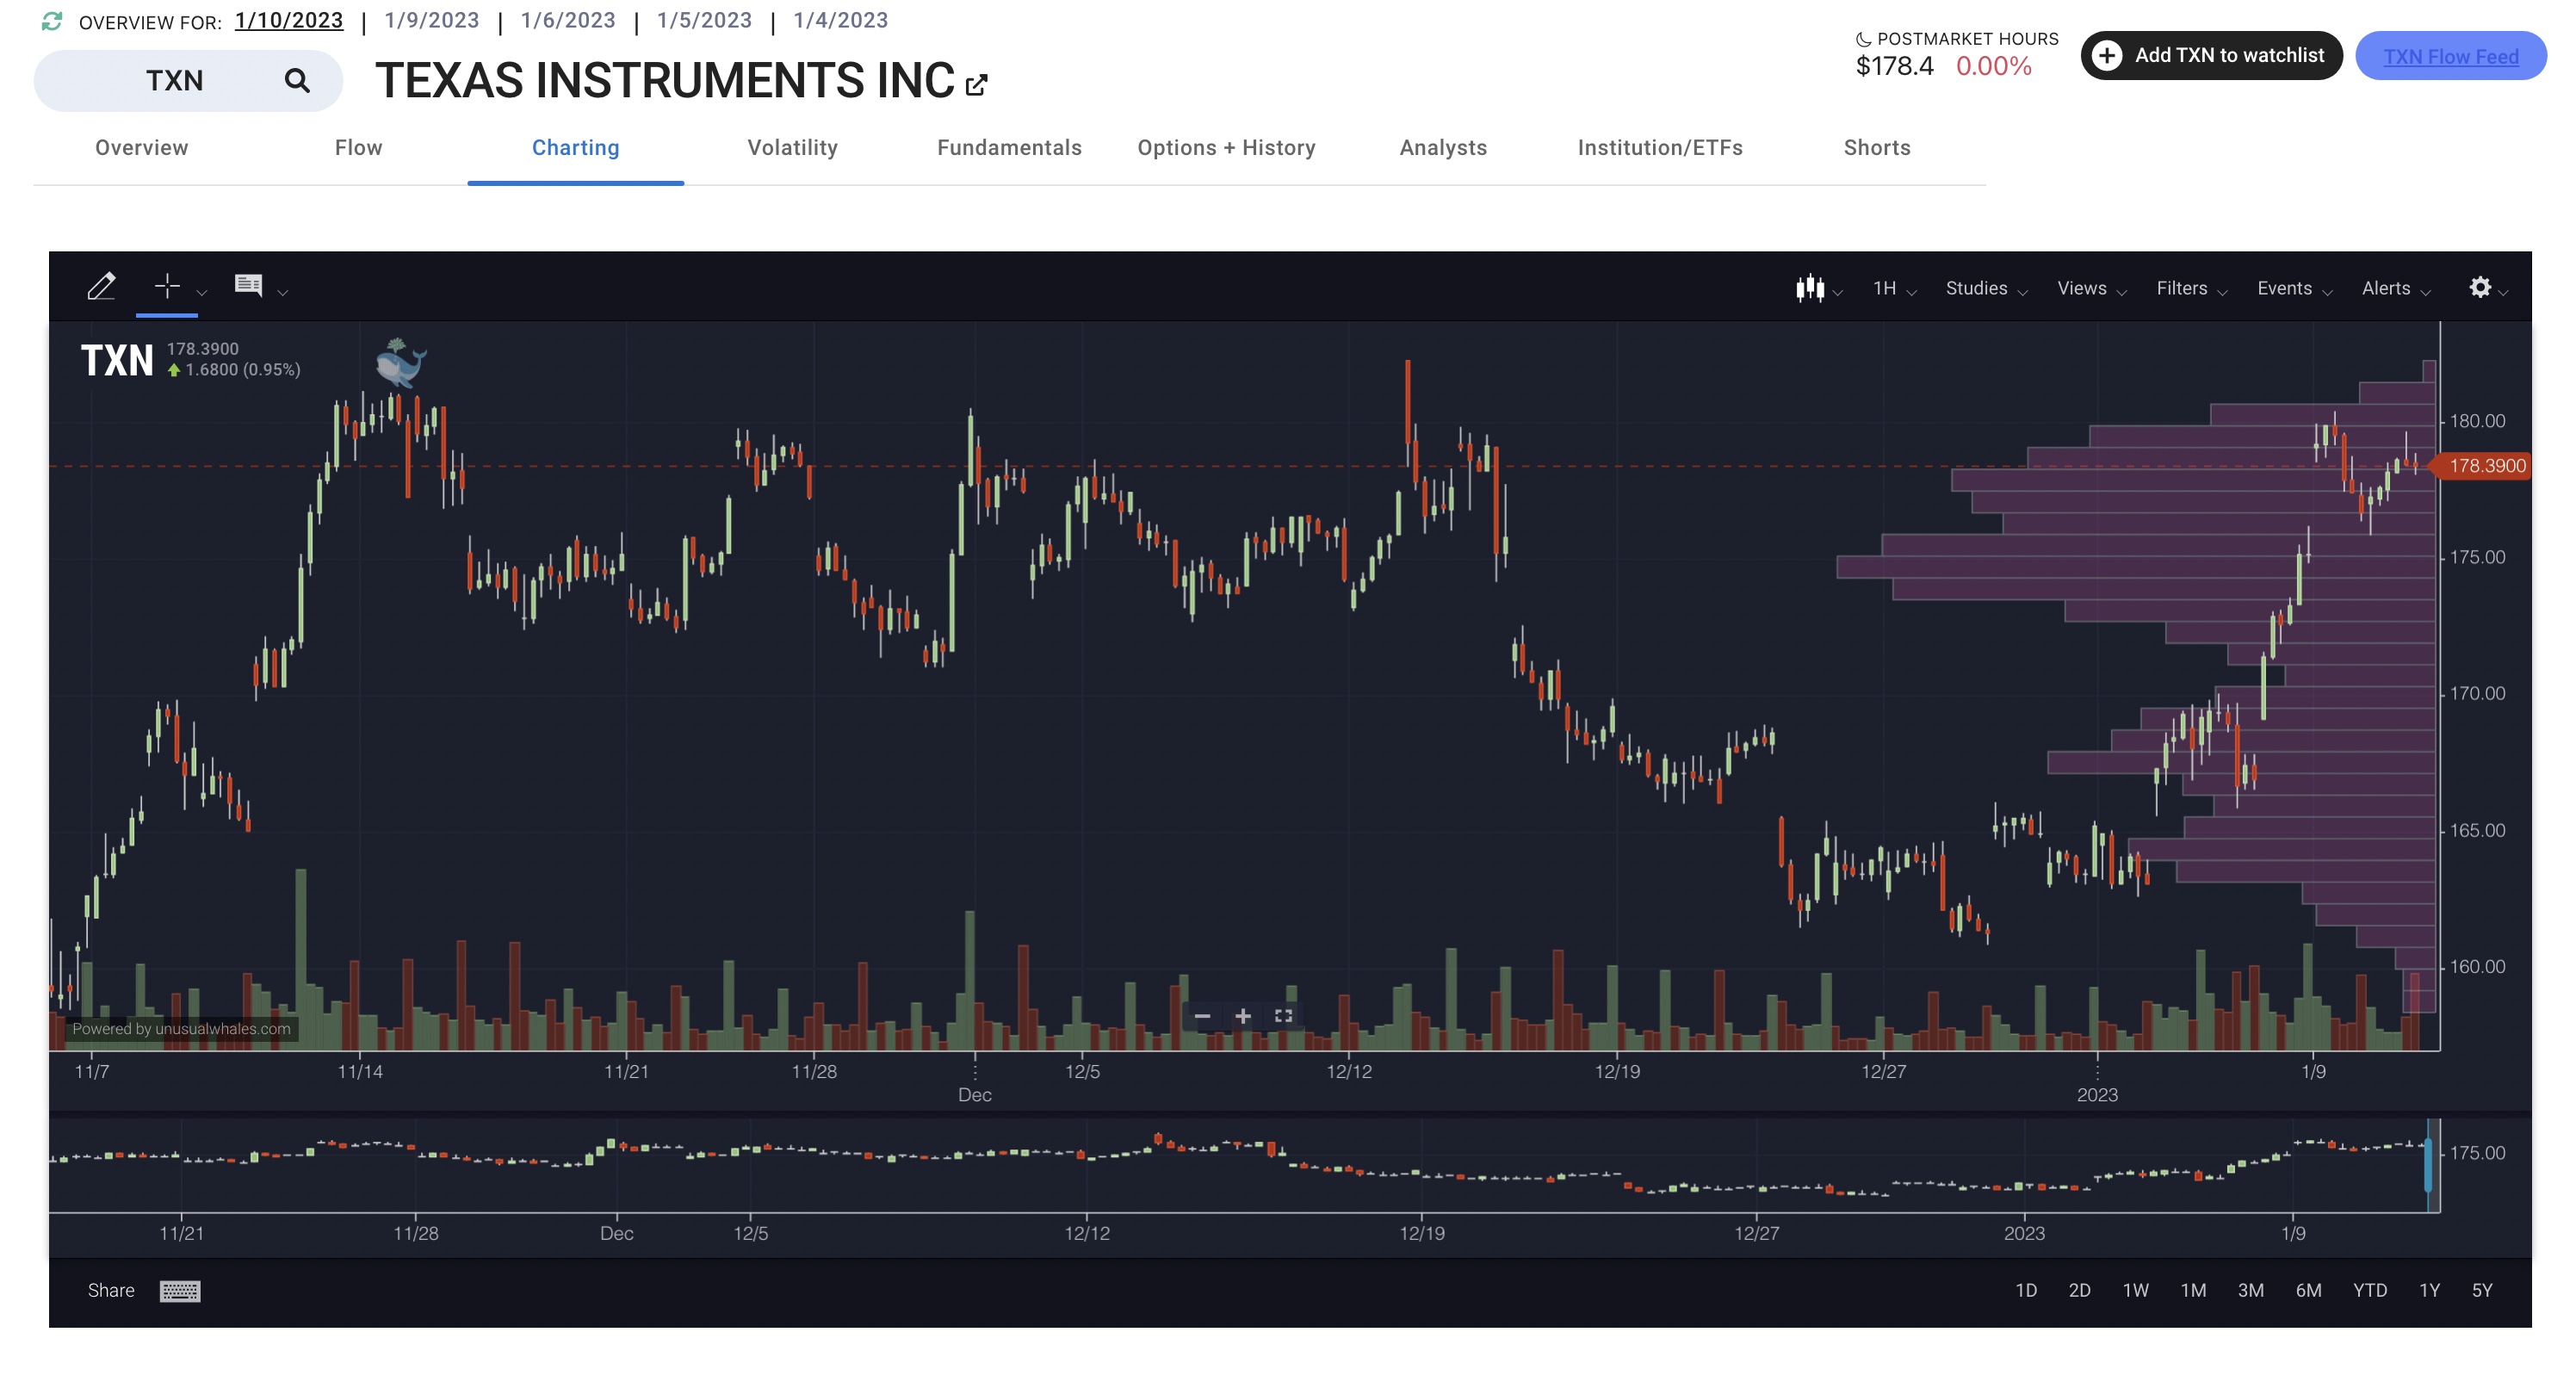The image size is (2576, 1388).
Task: Open the annotation comment tool
Action: tap(248, 286)
